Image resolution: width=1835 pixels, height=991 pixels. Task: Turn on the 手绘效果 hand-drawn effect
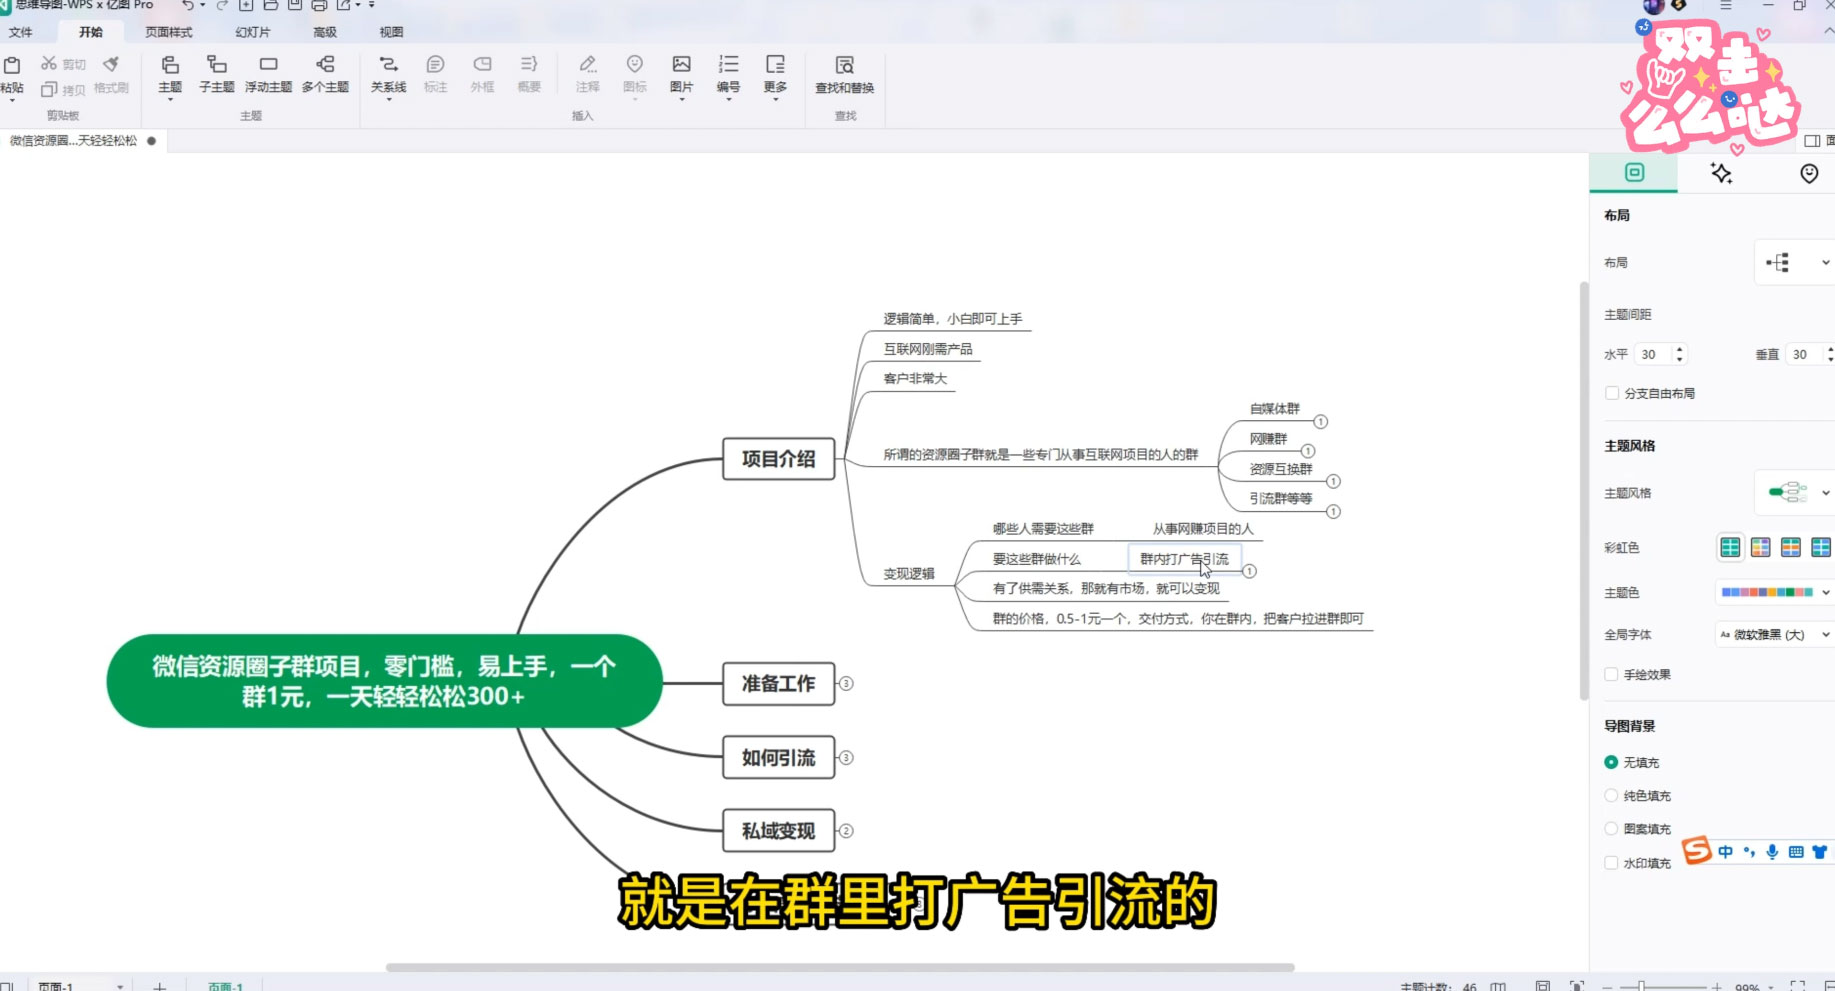pos(1612,674)
